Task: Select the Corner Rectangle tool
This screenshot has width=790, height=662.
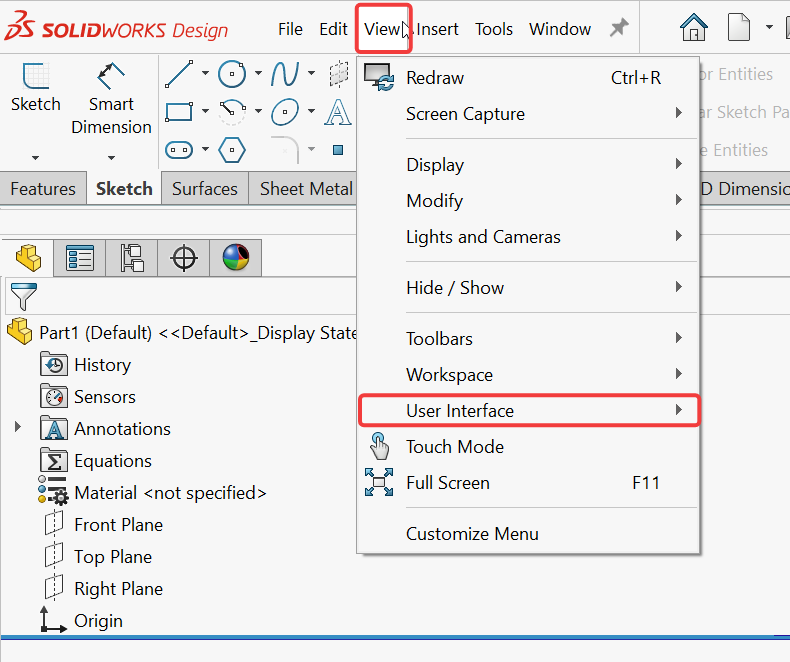Action: click(179, 111)
